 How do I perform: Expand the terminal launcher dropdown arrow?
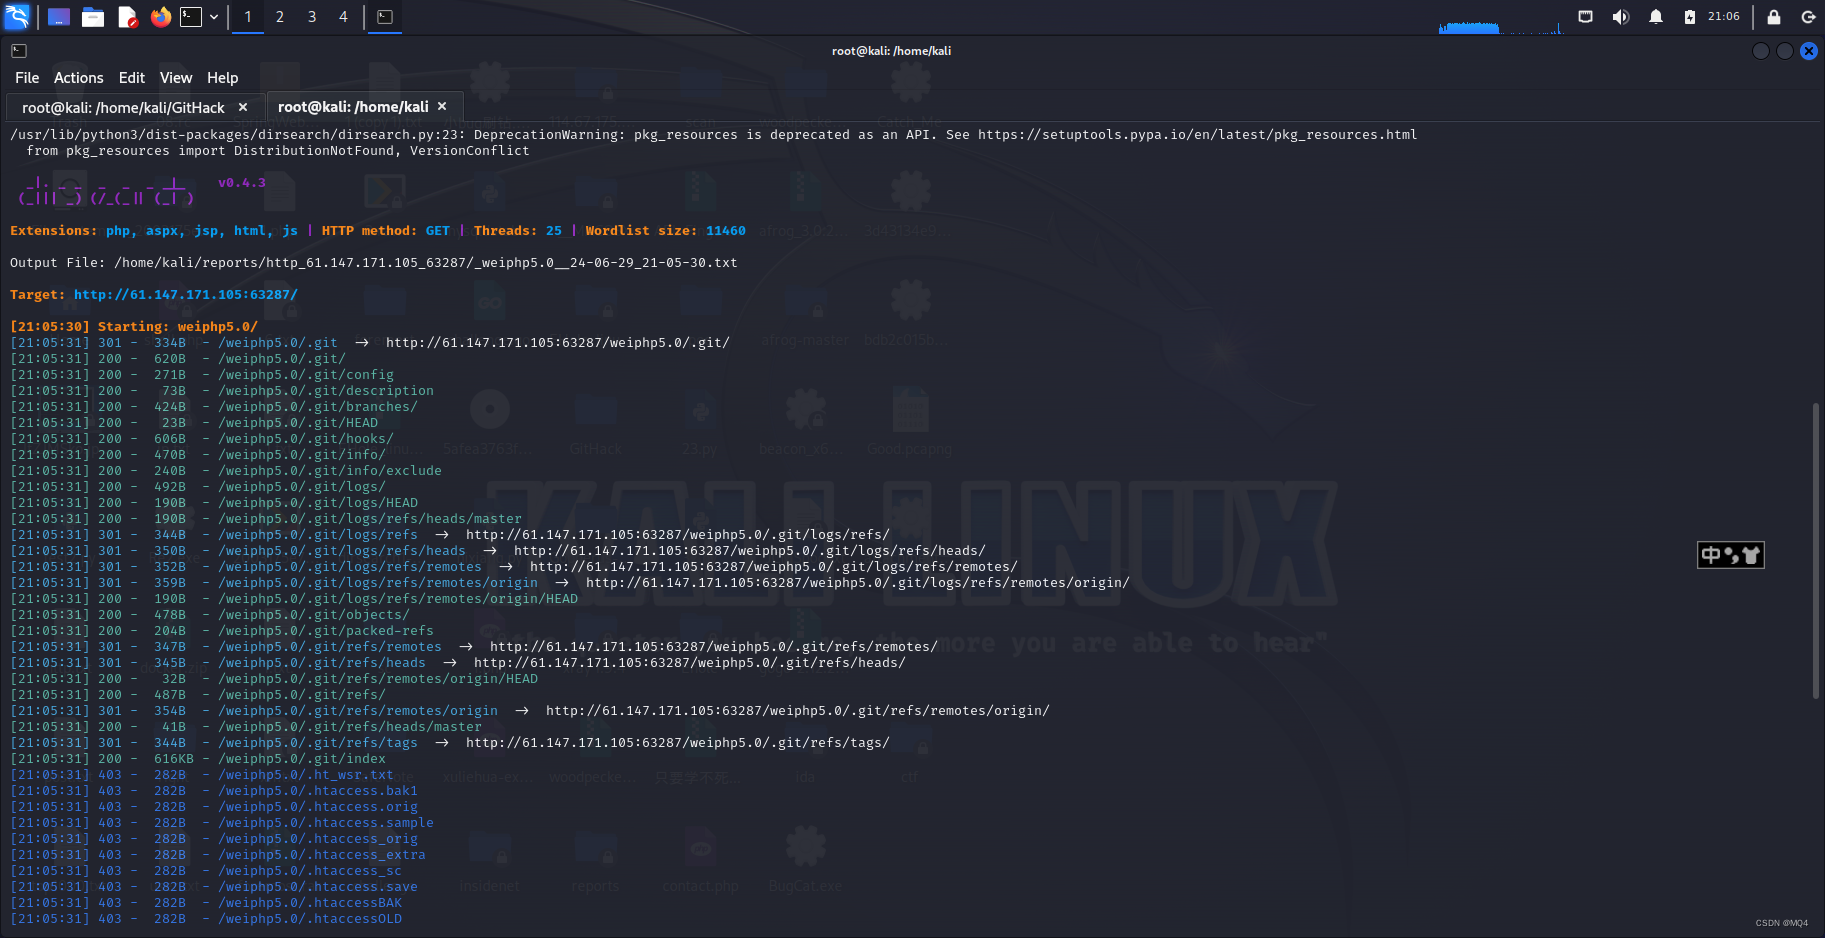(212, 16)
